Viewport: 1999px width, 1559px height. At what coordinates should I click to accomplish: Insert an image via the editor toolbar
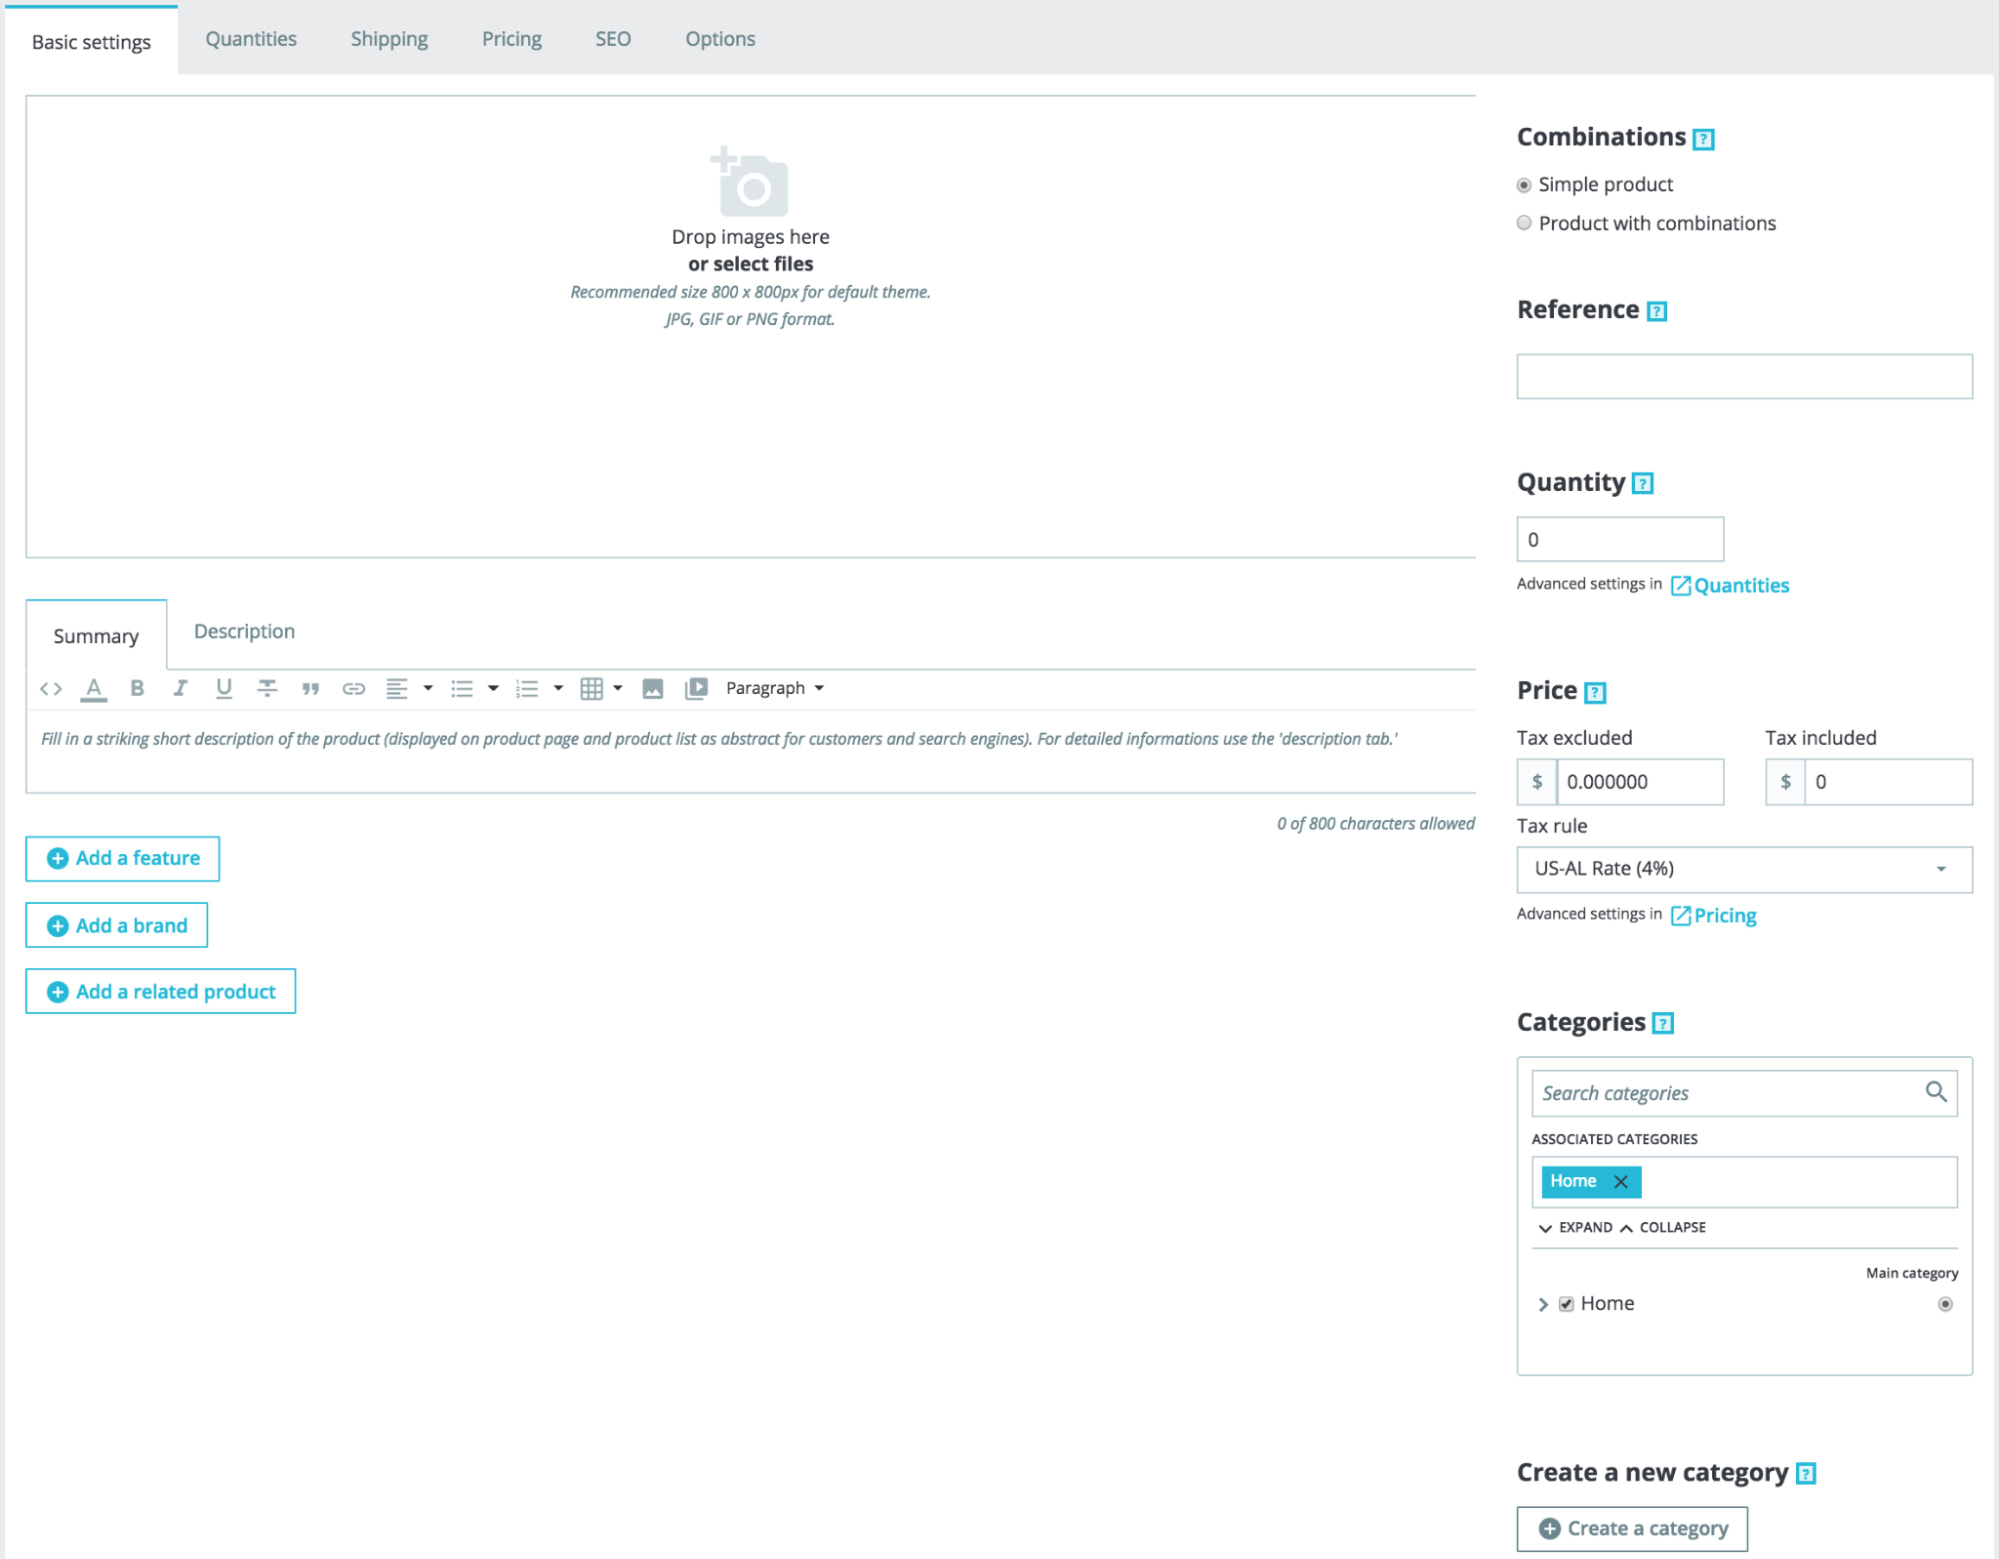(x=651, y=688)
